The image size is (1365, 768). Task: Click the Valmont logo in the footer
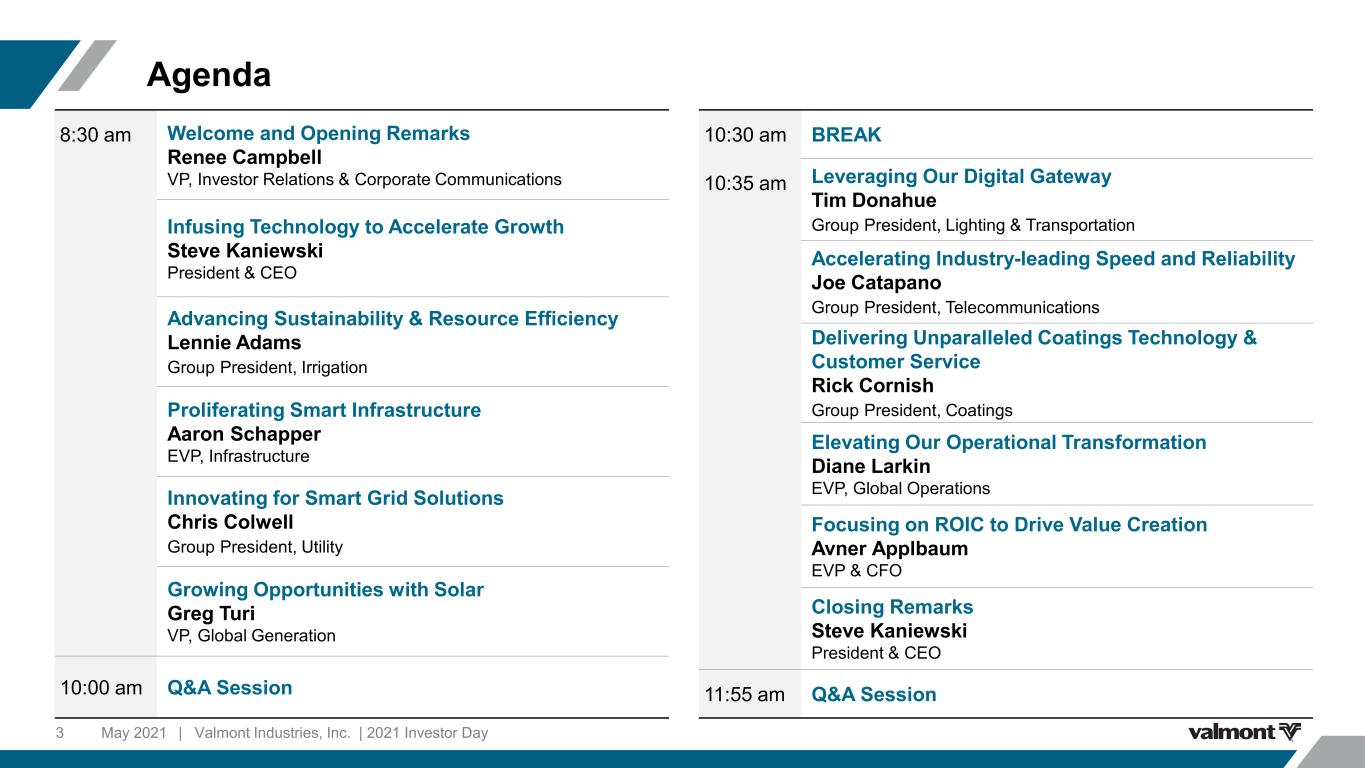[1244, 732]
